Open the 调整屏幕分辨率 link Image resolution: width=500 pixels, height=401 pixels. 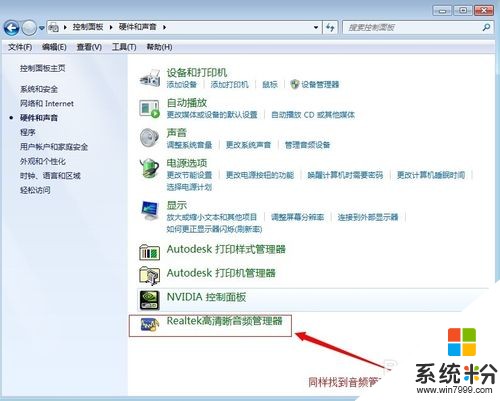tap(297, 217)
